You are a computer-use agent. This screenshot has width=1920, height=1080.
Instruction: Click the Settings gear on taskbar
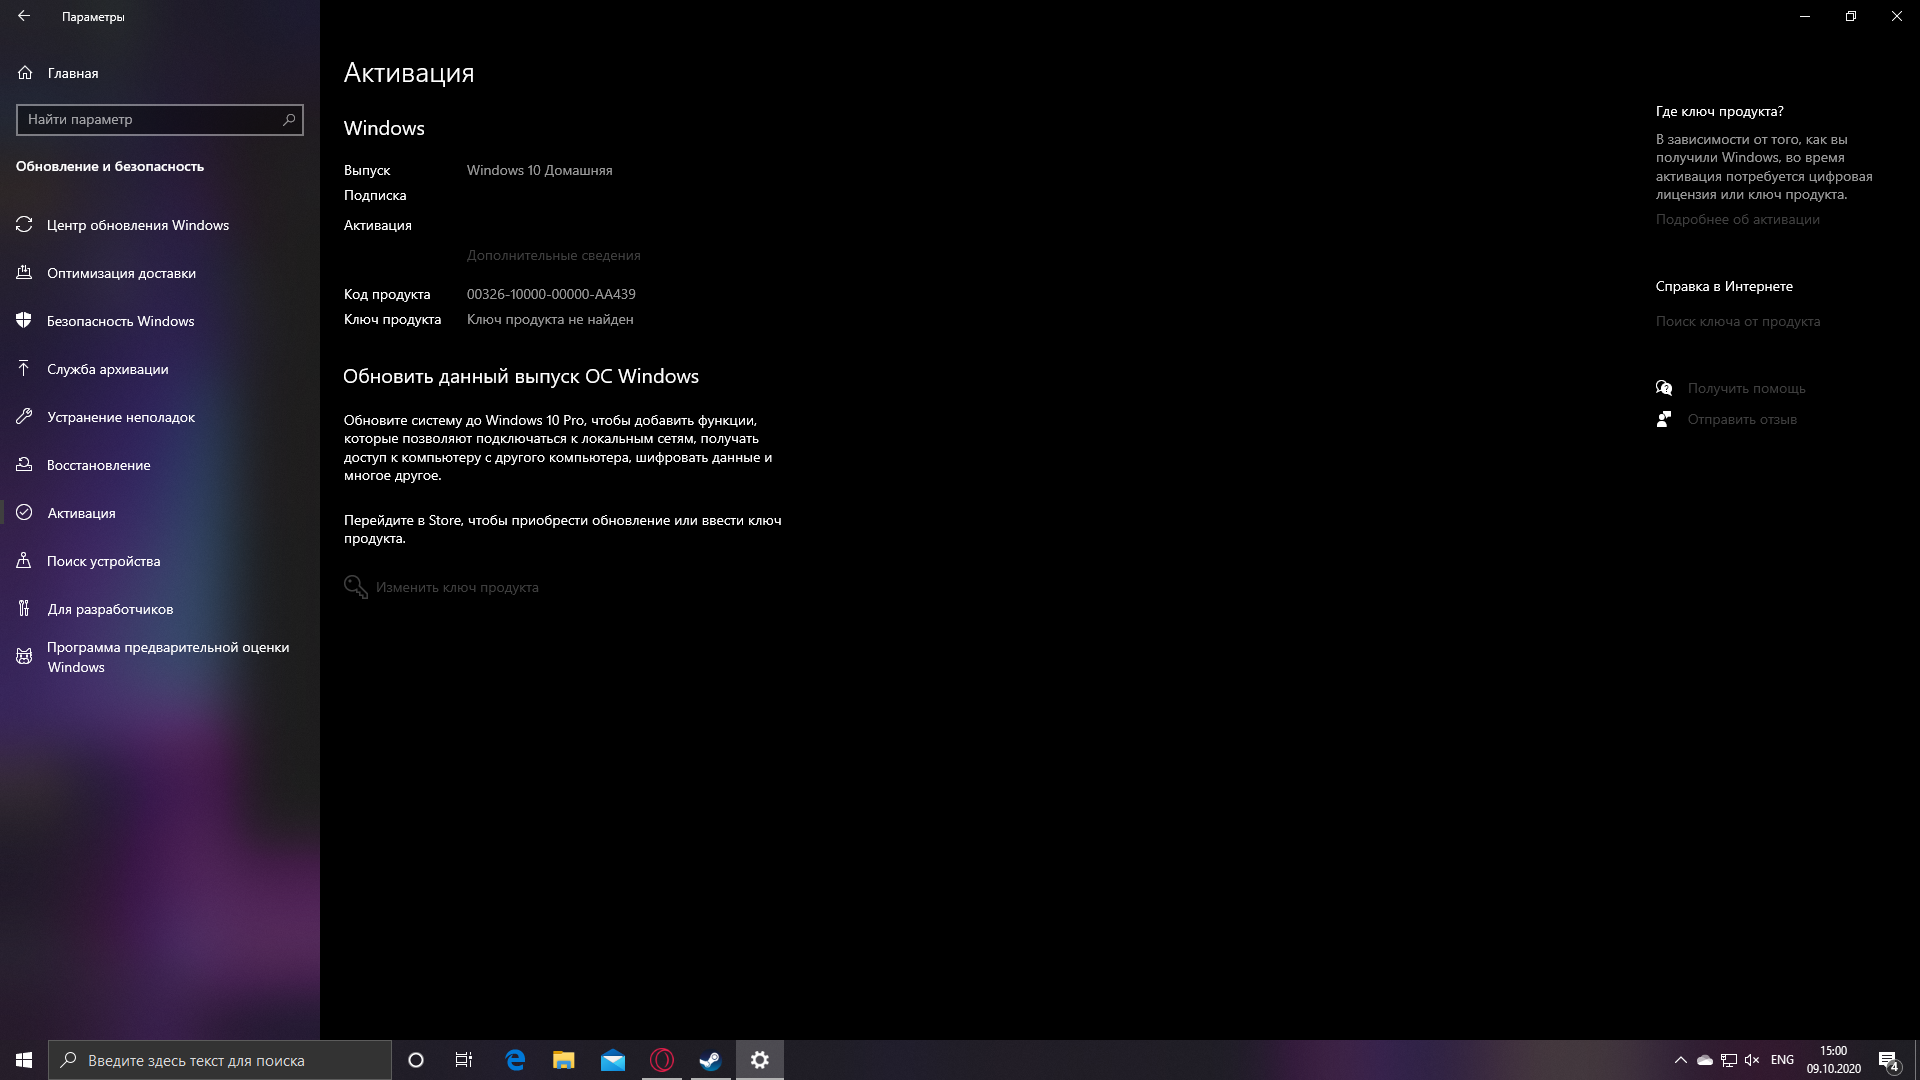coord(760,1060)
